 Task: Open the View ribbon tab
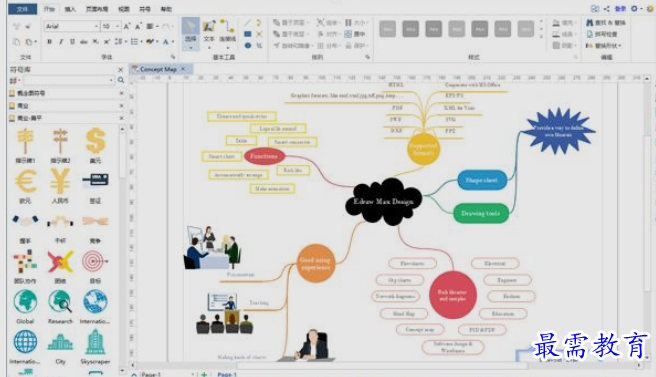tap(124, 9)
